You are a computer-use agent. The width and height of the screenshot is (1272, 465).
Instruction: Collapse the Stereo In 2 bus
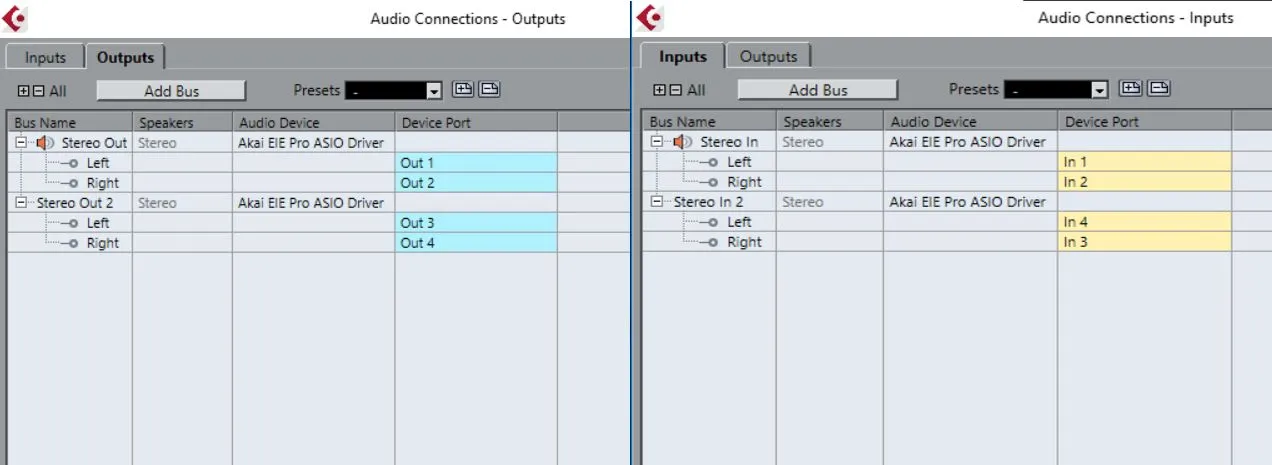click(659, 202)
